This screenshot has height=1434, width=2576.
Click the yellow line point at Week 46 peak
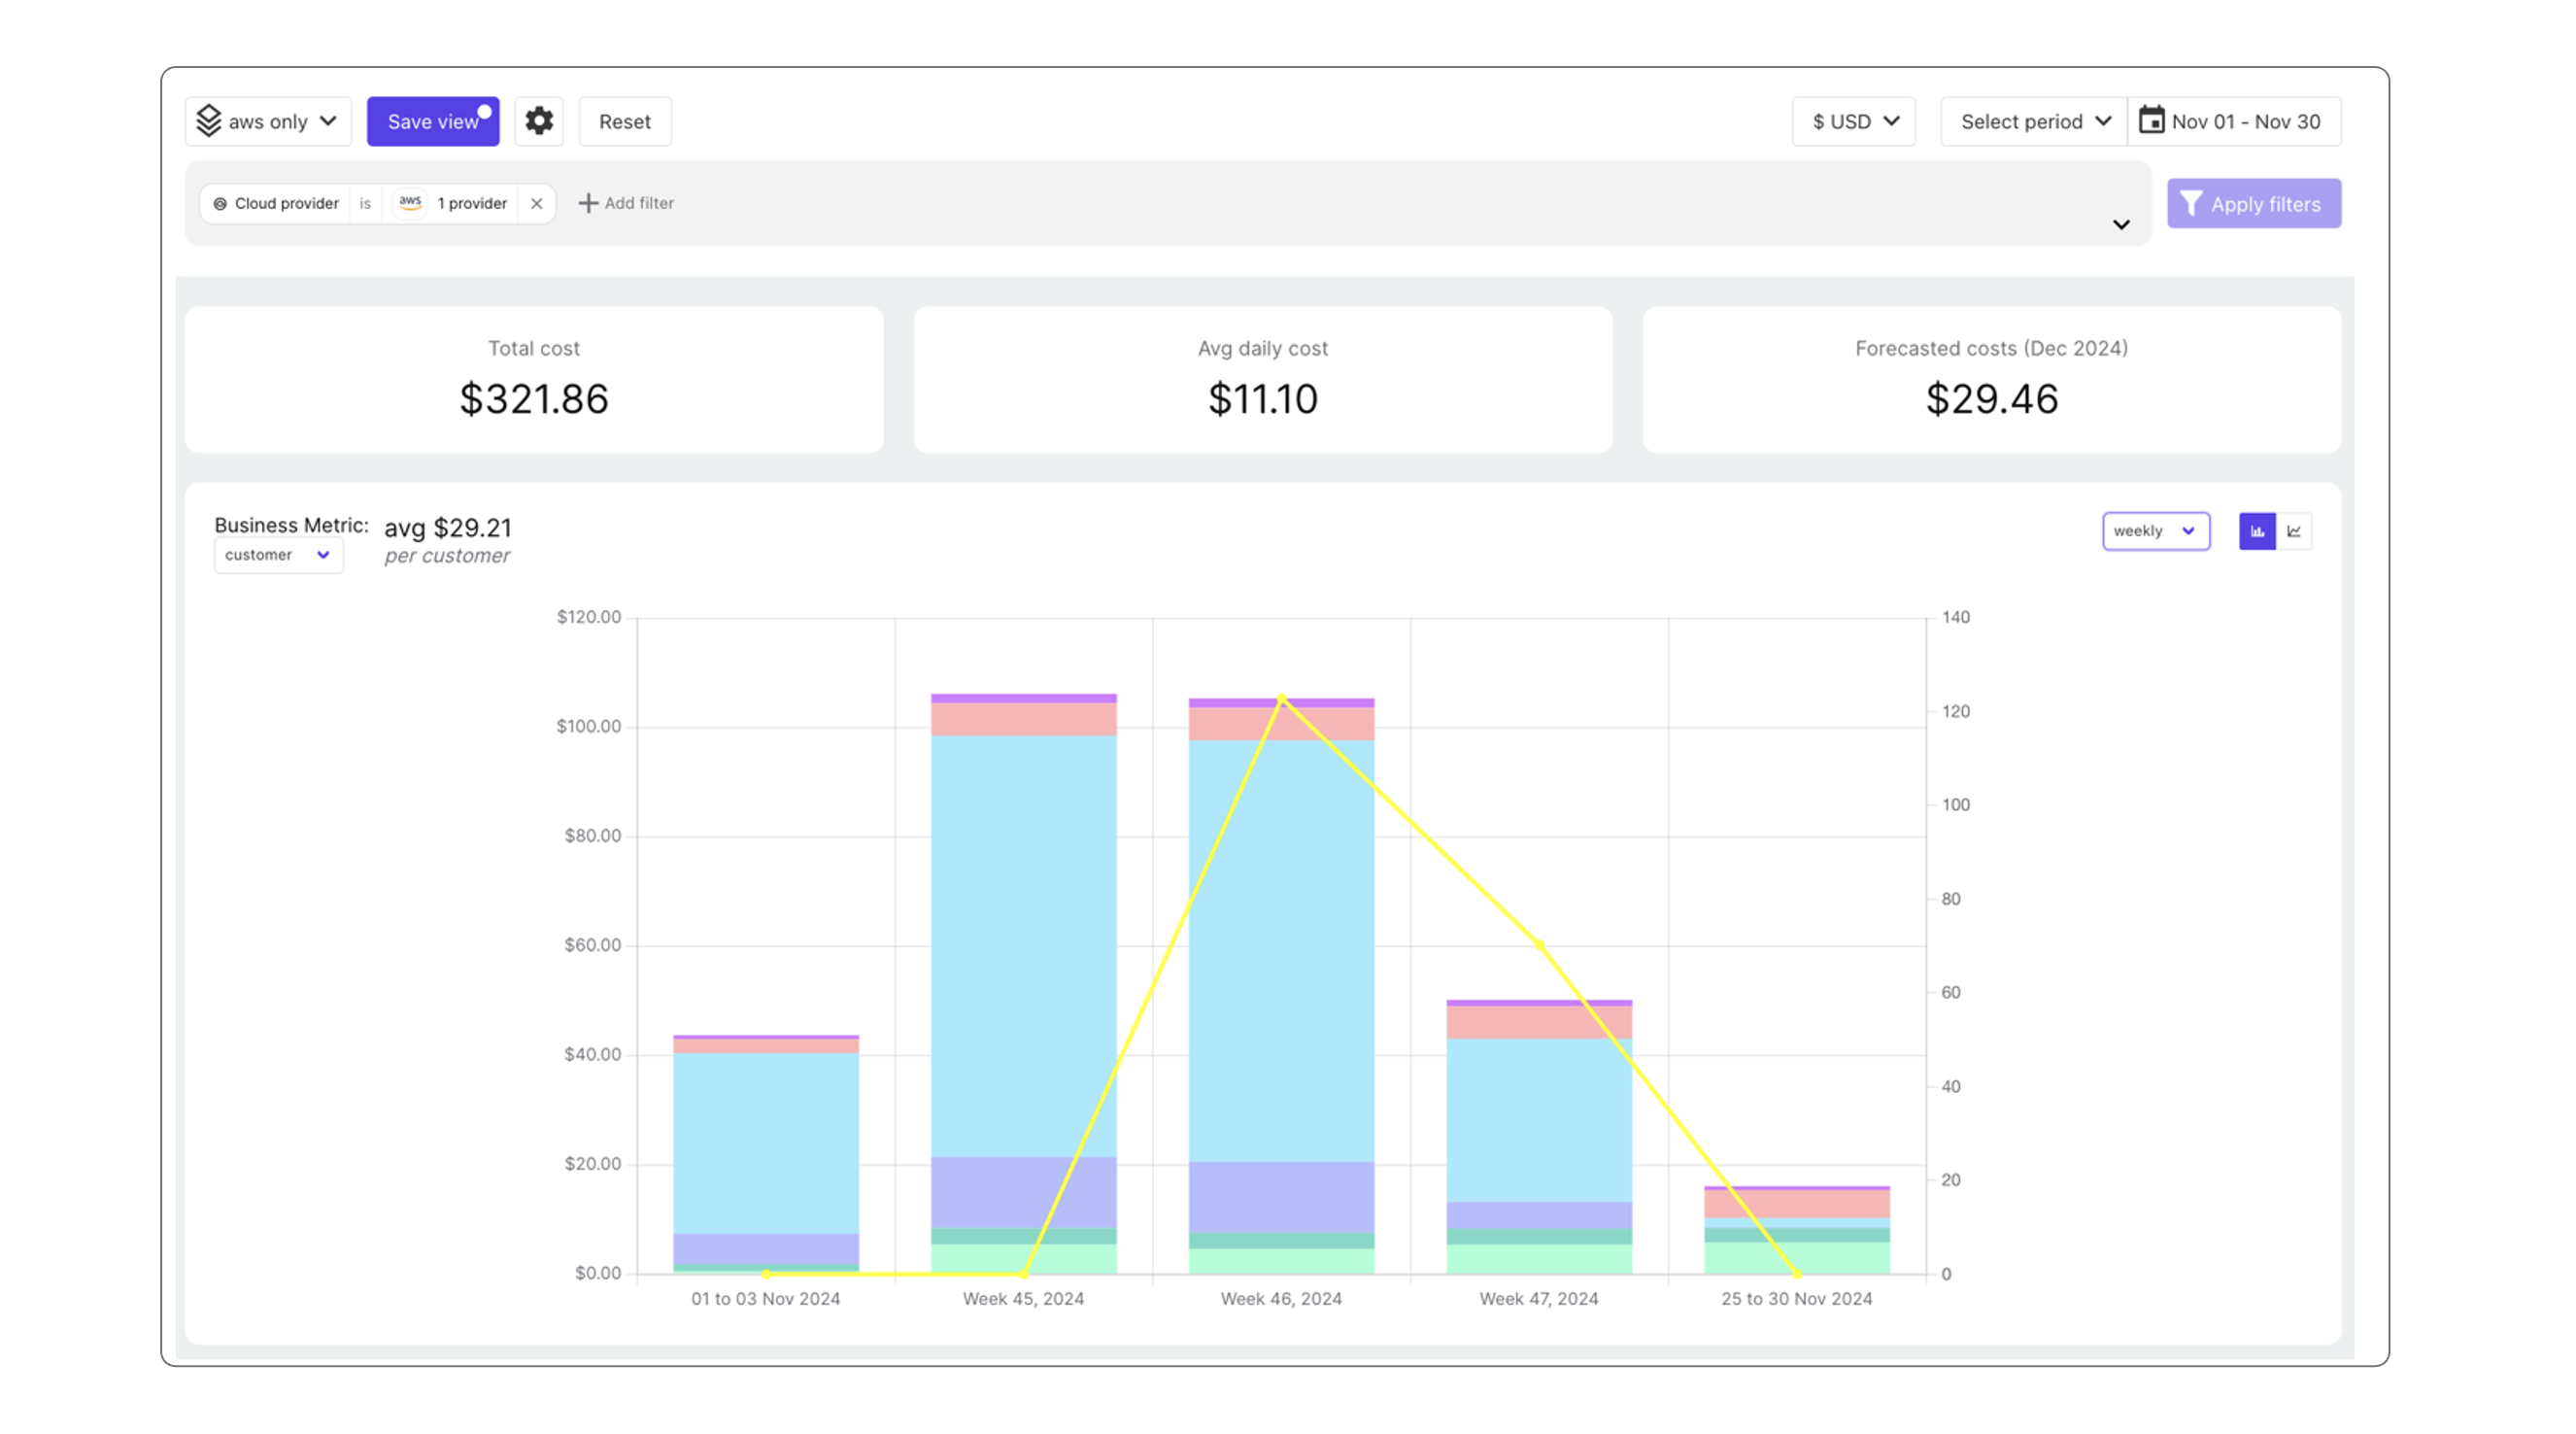click(x=1282, y=699)
